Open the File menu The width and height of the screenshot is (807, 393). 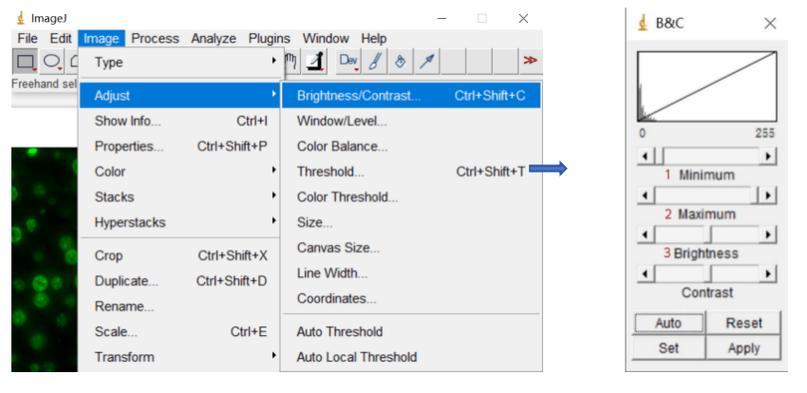[27, 39]
